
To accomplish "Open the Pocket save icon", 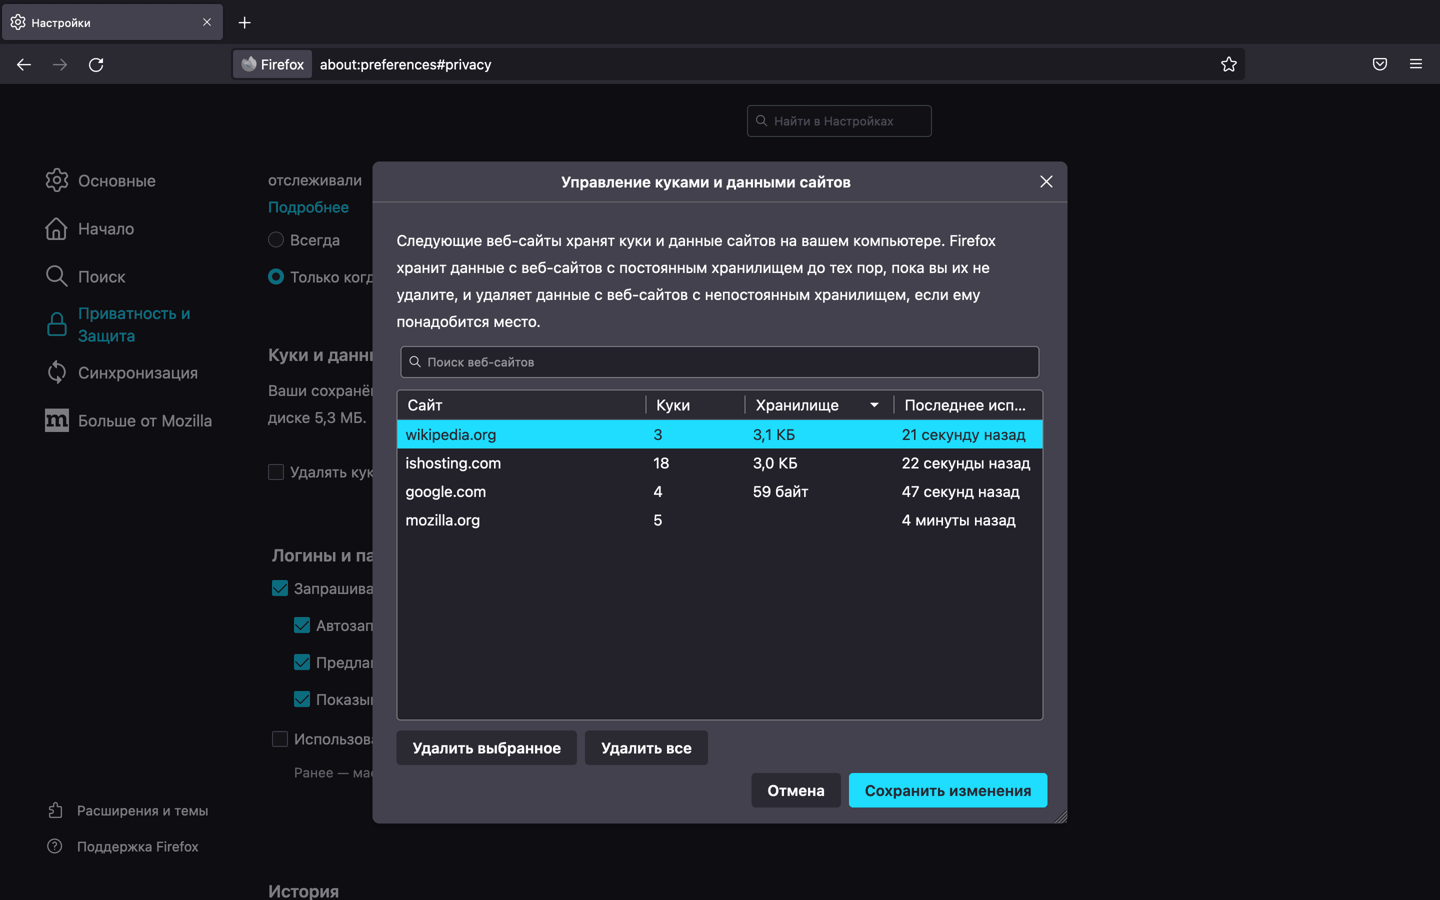I will 1380,64.
